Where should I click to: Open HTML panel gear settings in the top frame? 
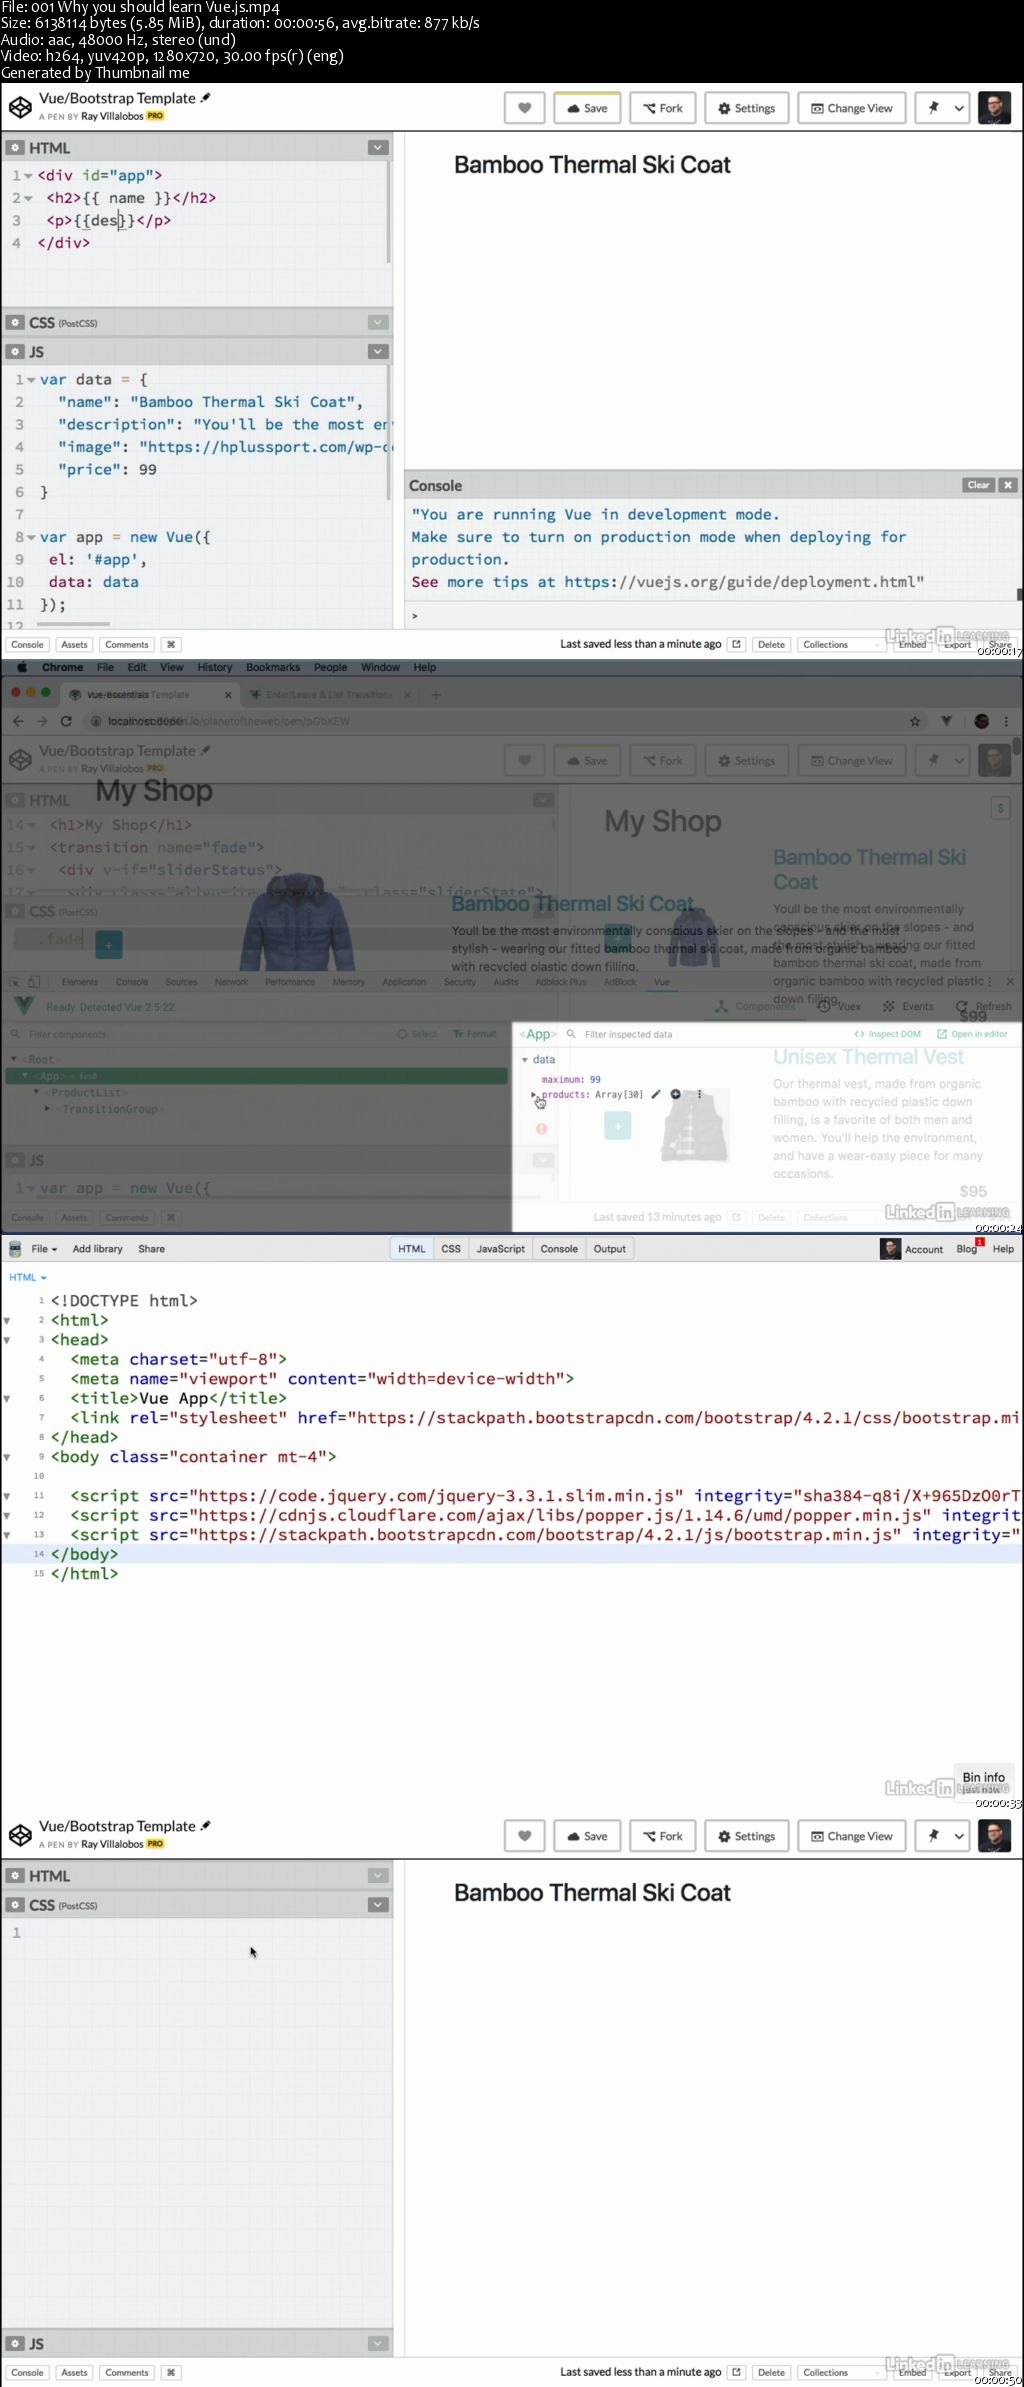tap(15, 148)
